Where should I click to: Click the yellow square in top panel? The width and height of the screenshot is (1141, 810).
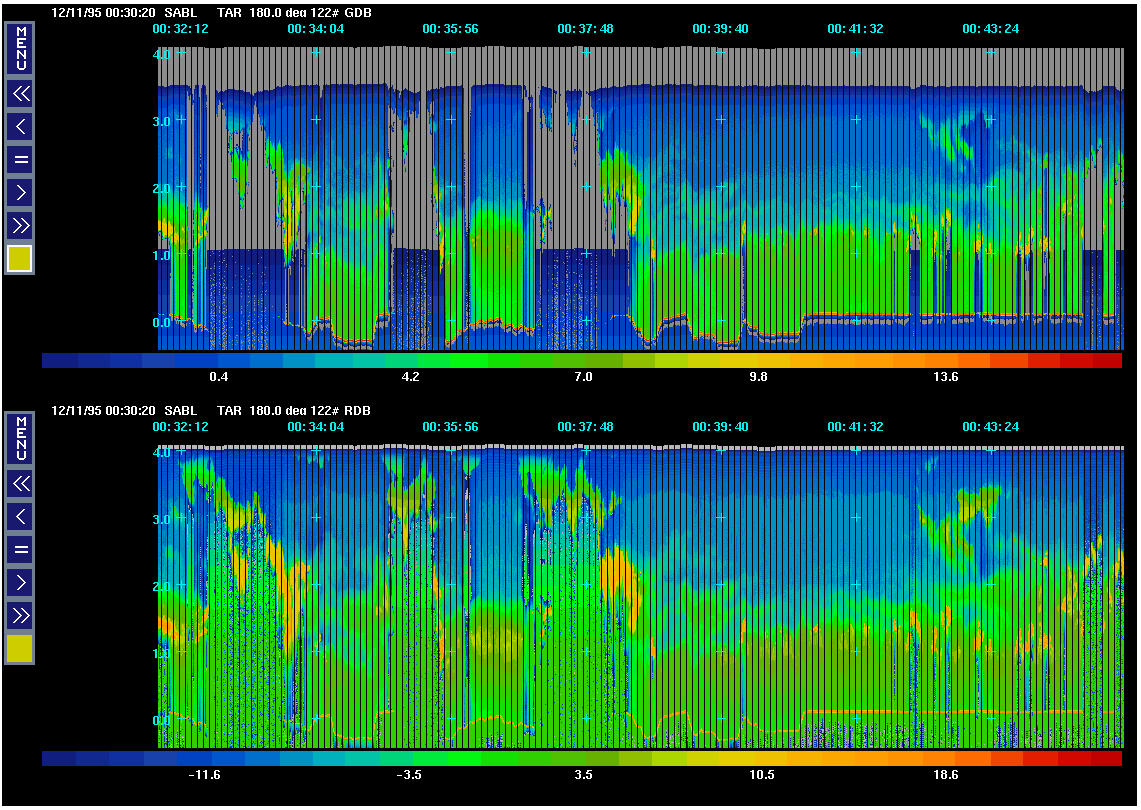[x=21, y=259]
